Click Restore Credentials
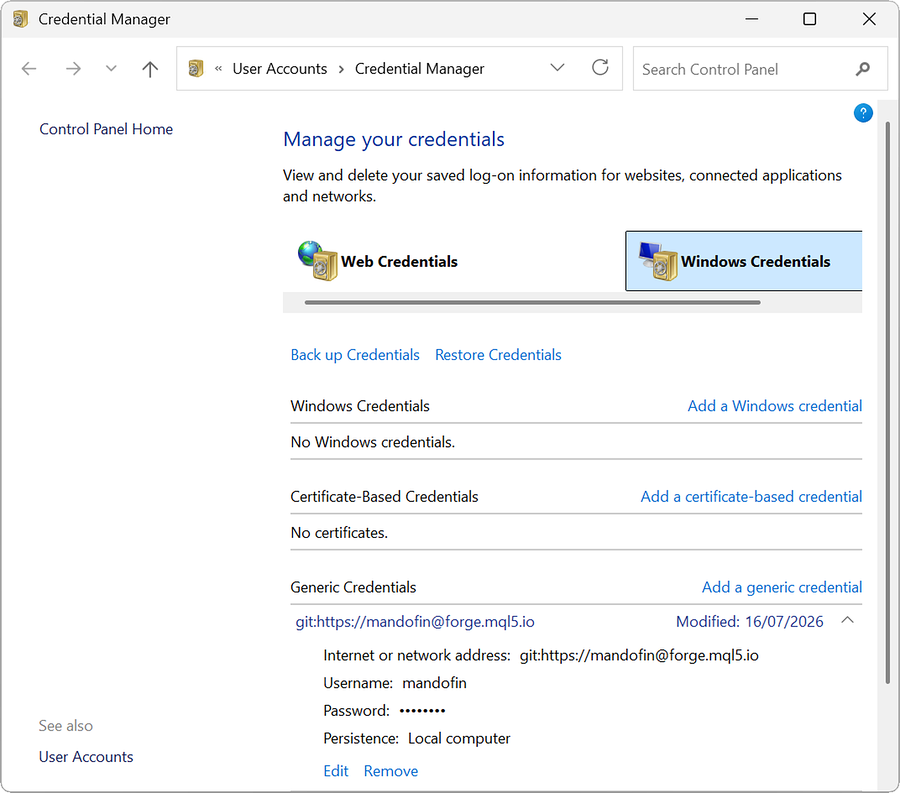This screenshot has width=900, height=793. [x=498, y=355]
